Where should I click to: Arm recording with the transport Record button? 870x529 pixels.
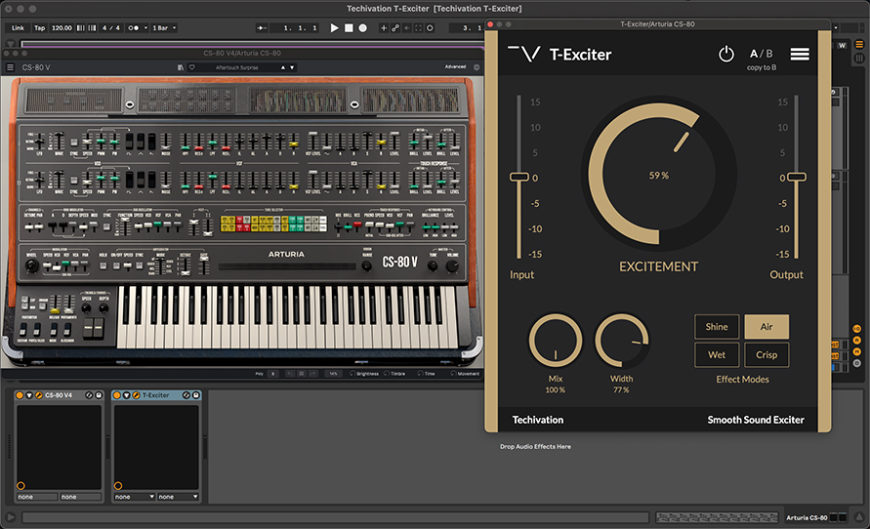tap(362, 28)
